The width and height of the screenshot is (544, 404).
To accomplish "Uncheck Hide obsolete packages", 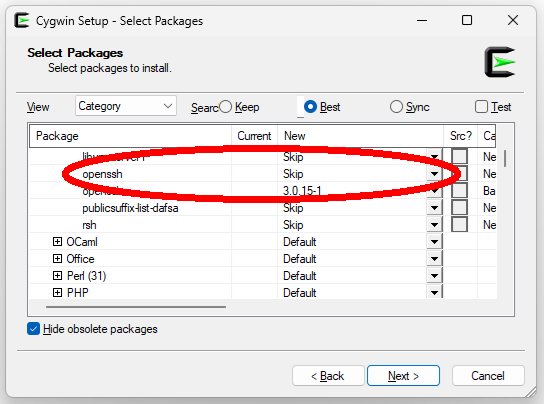I will [x=33, y=329].
